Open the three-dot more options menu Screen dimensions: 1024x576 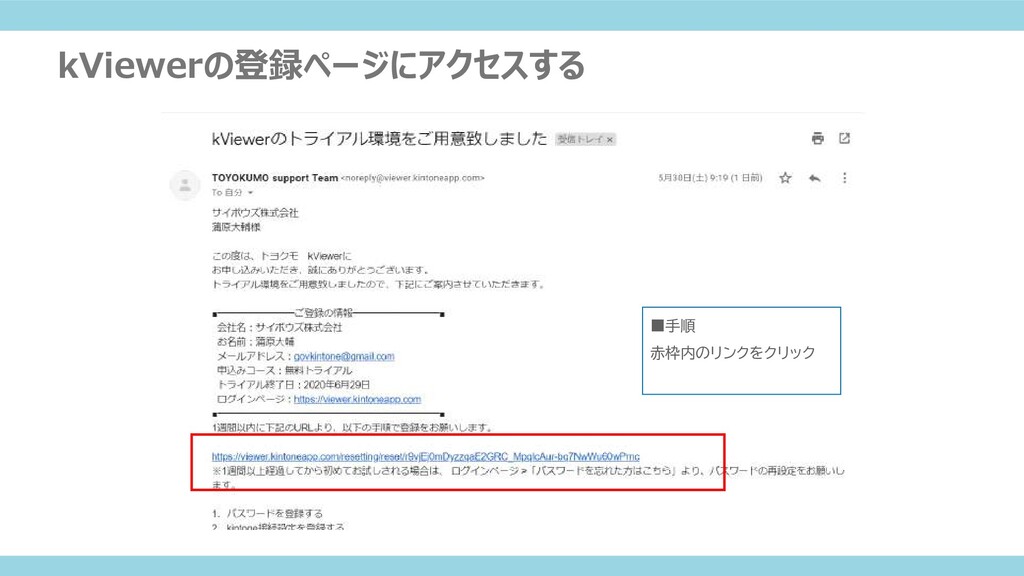(844, 178)
